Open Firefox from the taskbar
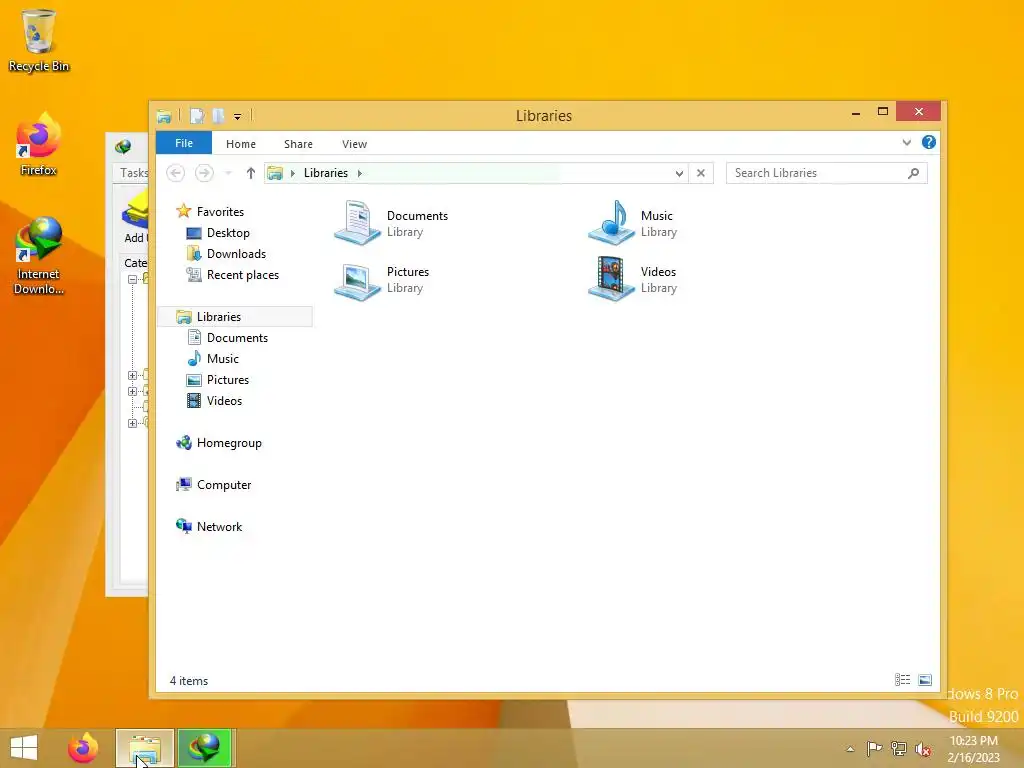 [x=83, y=748]
